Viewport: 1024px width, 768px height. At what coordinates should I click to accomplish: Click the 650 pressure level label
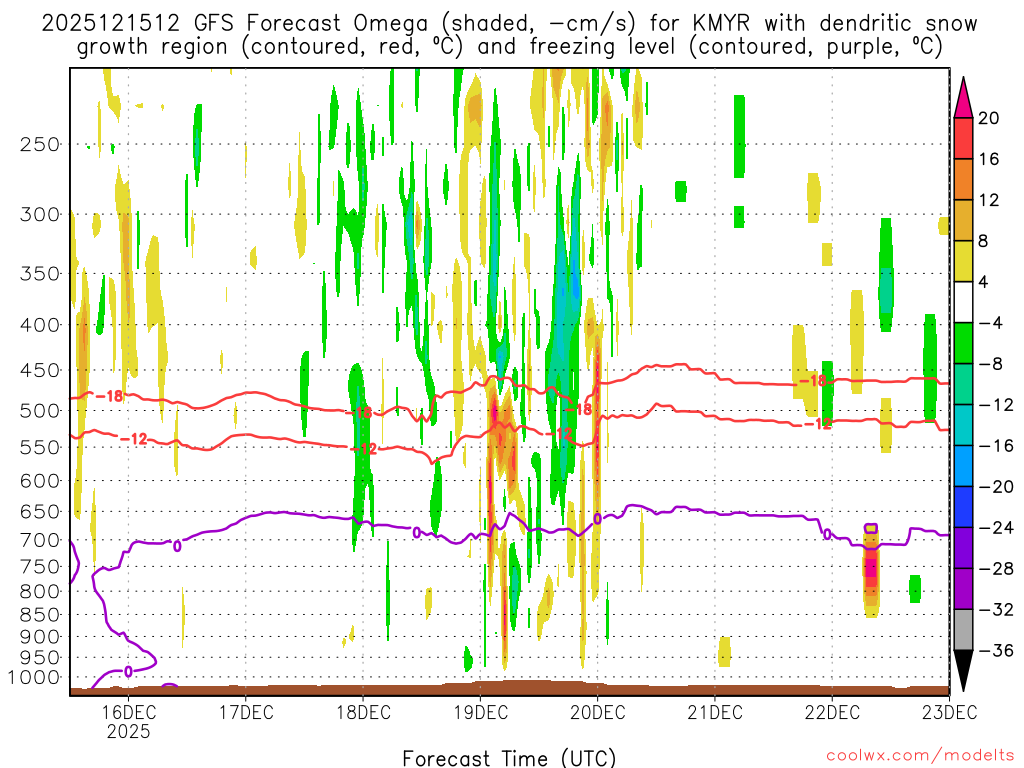tap(40, 511)
